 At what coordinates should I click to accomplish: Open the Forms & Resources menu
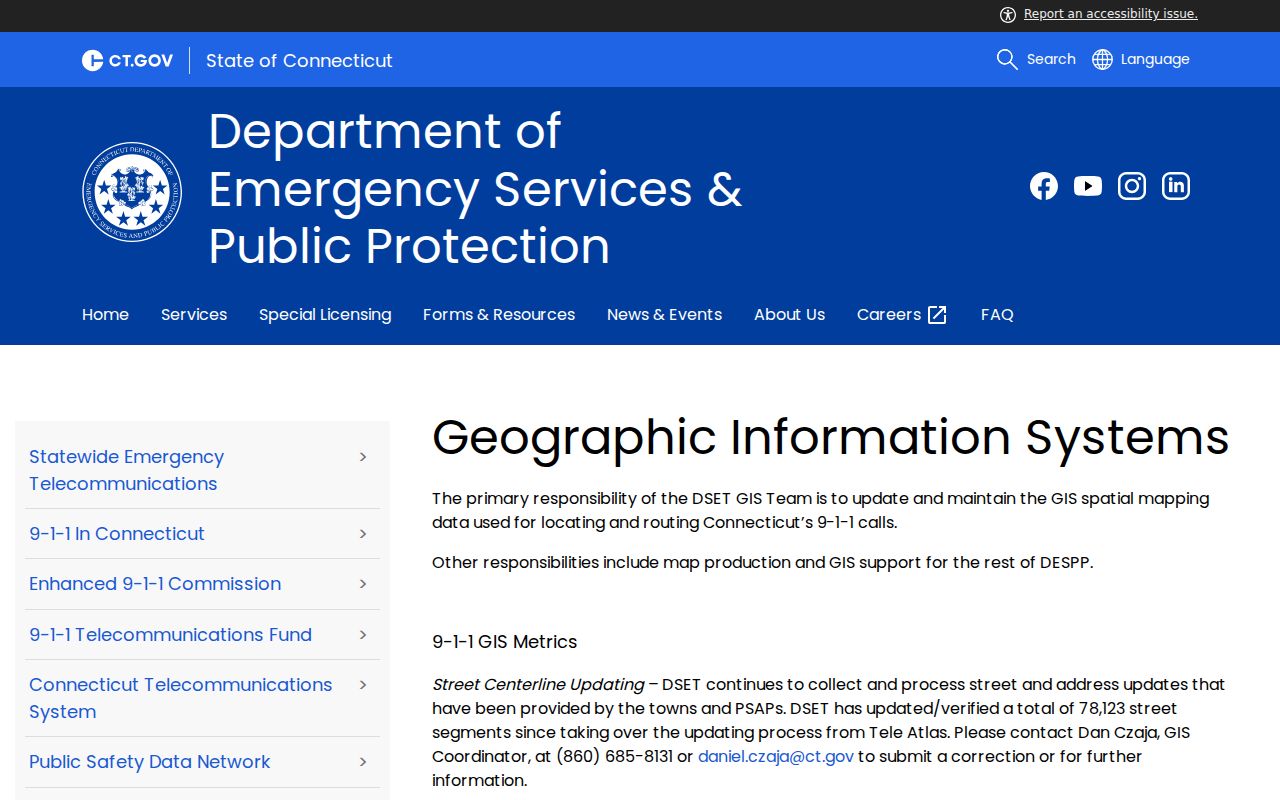click(499, 315)
